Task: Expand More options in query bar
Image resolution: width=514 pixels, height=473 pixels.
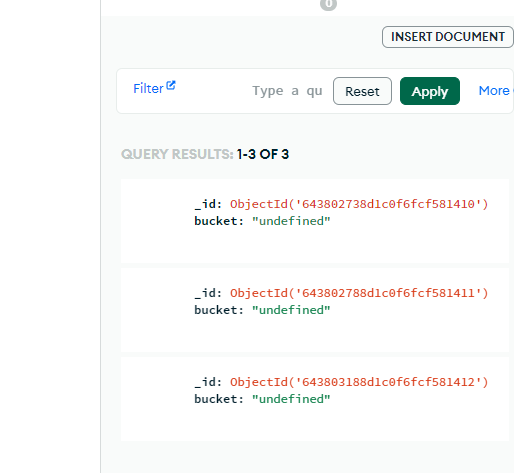Action: pyautogui.click(x=495, y=91)
